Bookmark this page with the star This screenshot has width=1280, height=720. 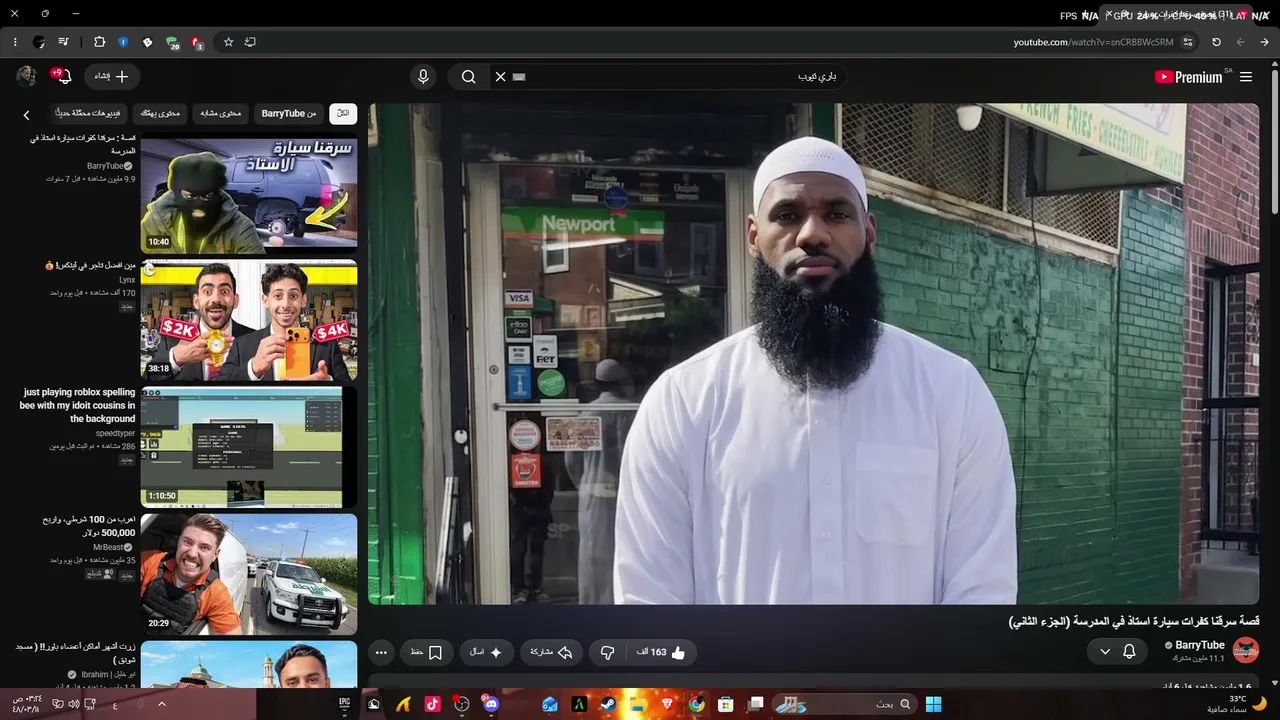click(x=228, y=42)
